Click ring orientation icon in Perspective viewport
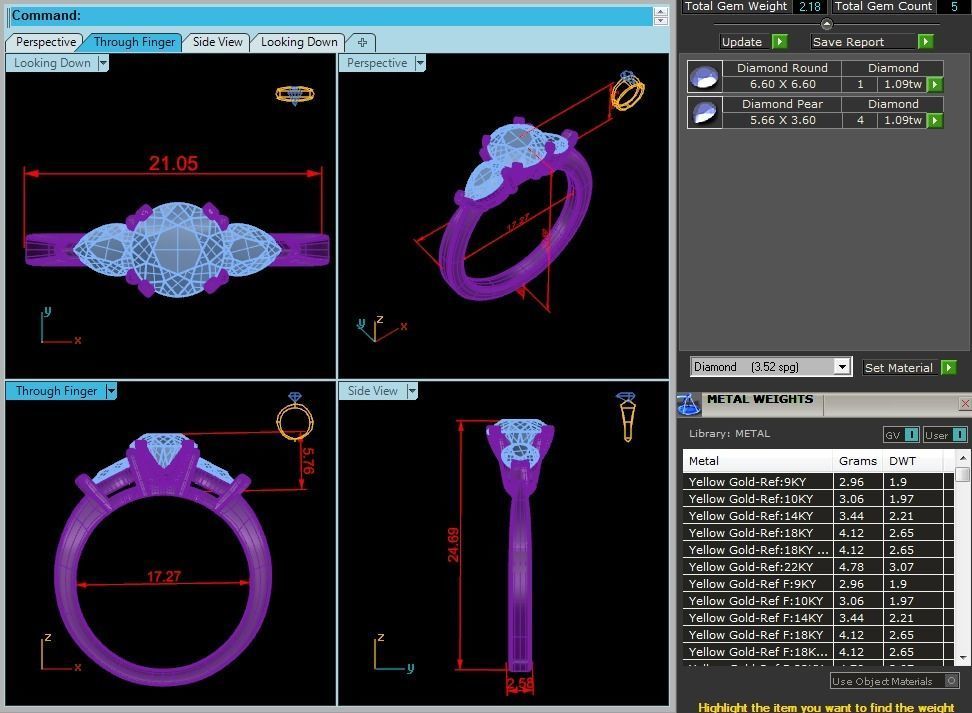Image resolution: width=972 pixels, height=713 pixels. point(627,91)
